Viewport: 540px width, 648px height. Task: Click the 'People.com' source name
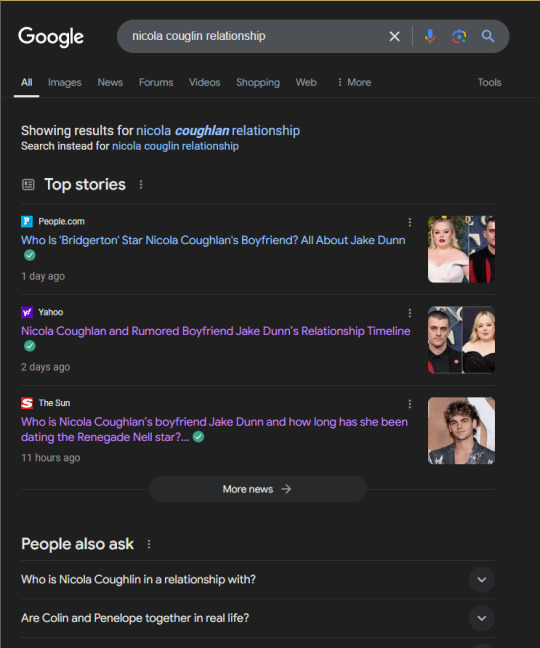[x=62, y=222]
